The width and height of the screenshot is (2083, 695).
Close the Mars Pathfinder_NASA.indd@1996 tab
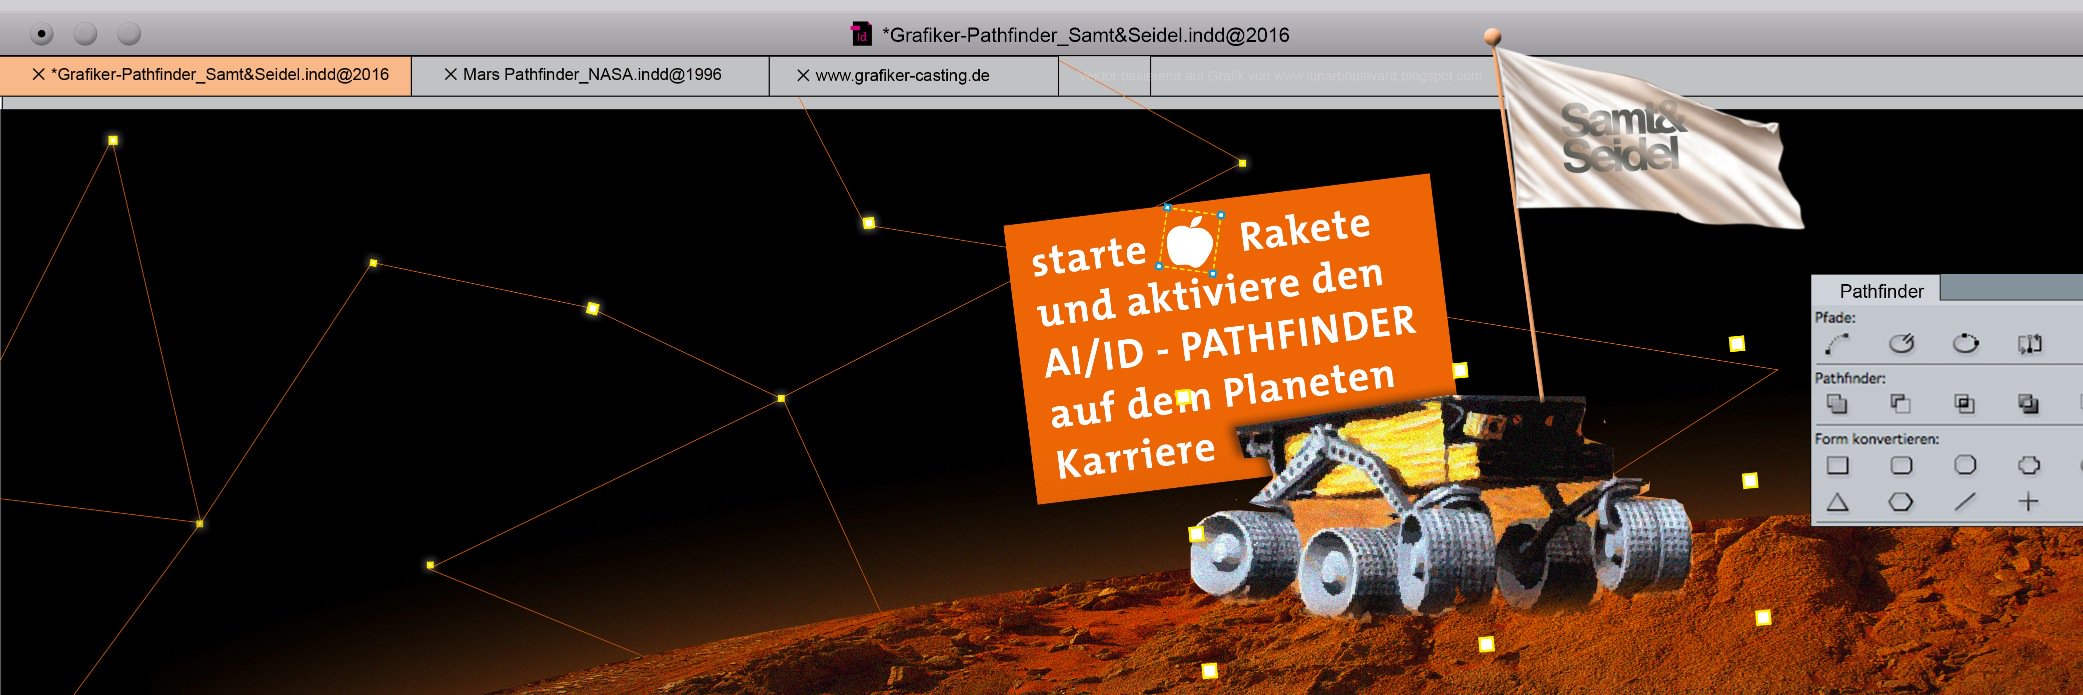[x=451, y=75]
